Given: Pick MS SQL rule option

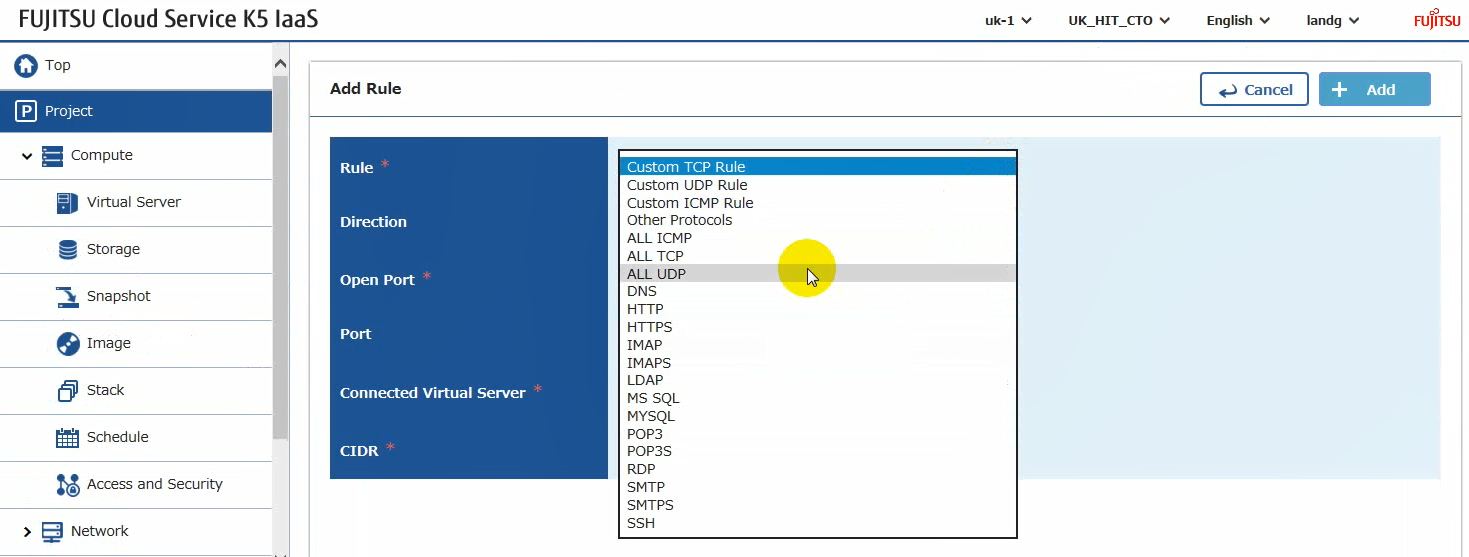Looking at the screenshot, I should pyautogui.click(x=818, y=398).
